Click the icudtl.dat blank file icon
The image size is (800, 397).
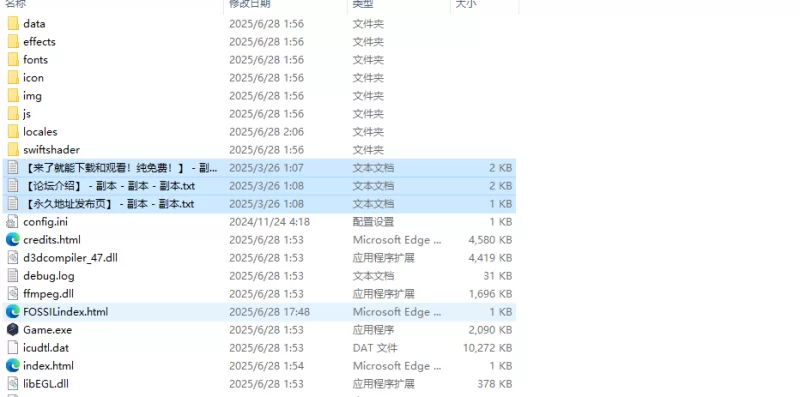click(13, 348)
